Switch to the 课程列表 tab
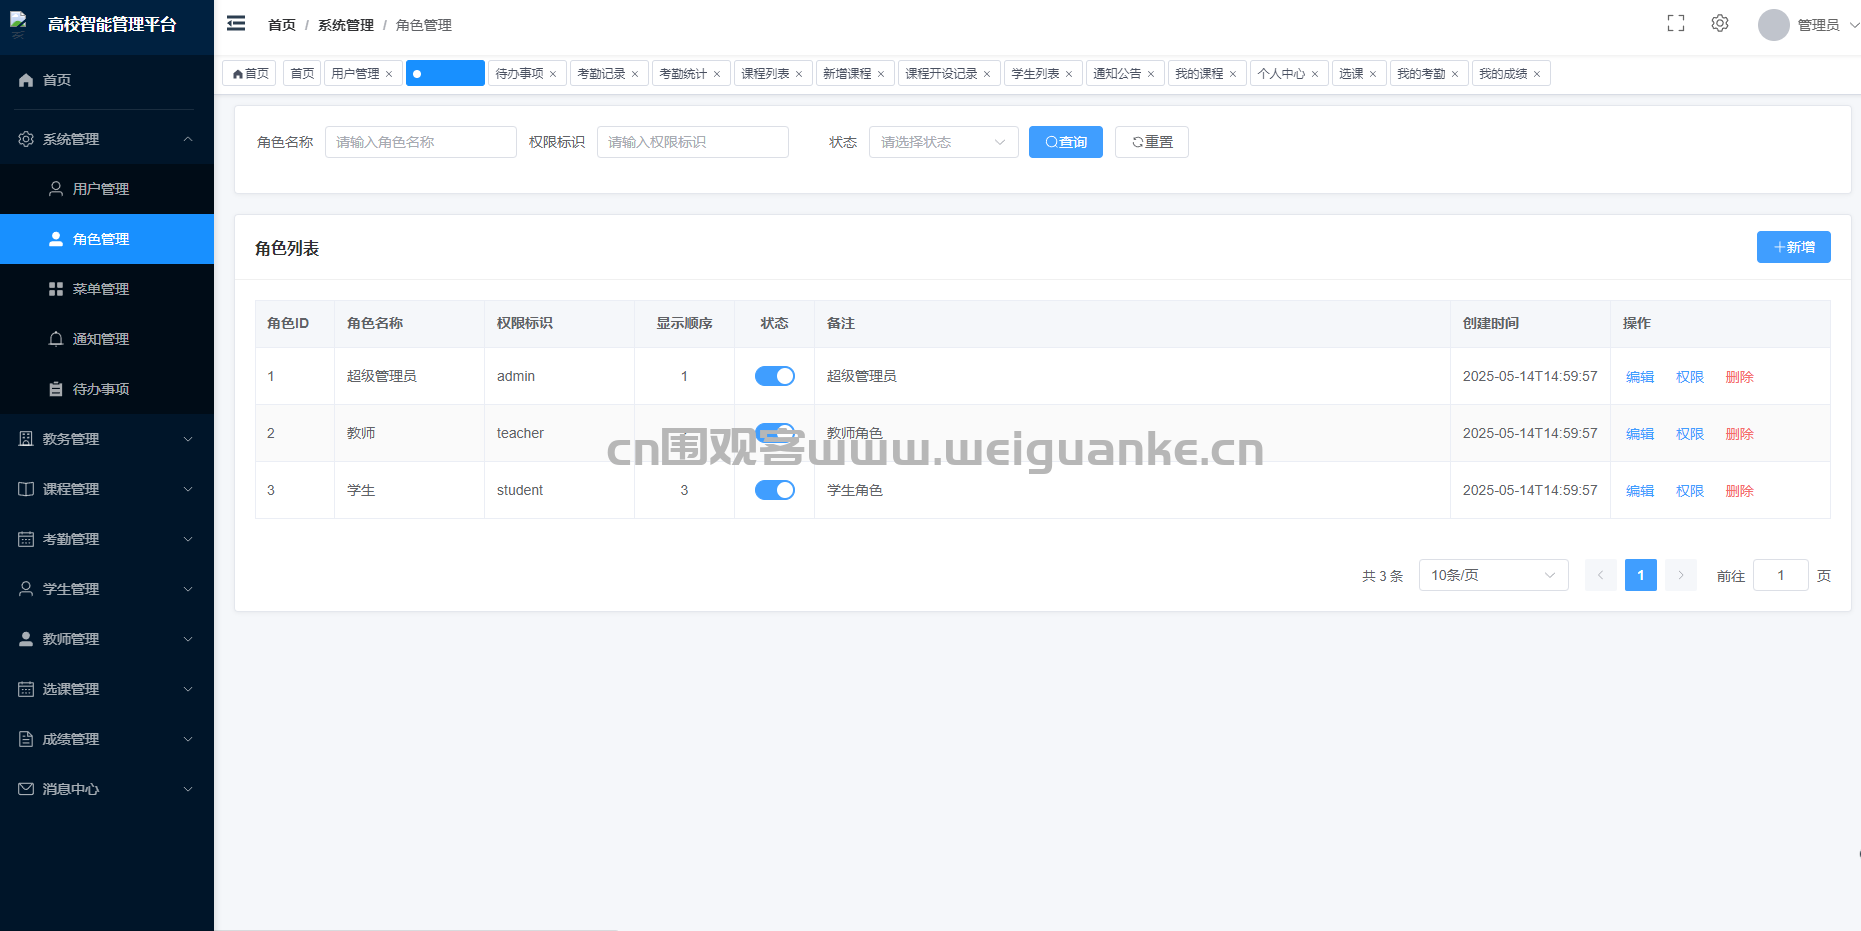 (765, 74)
